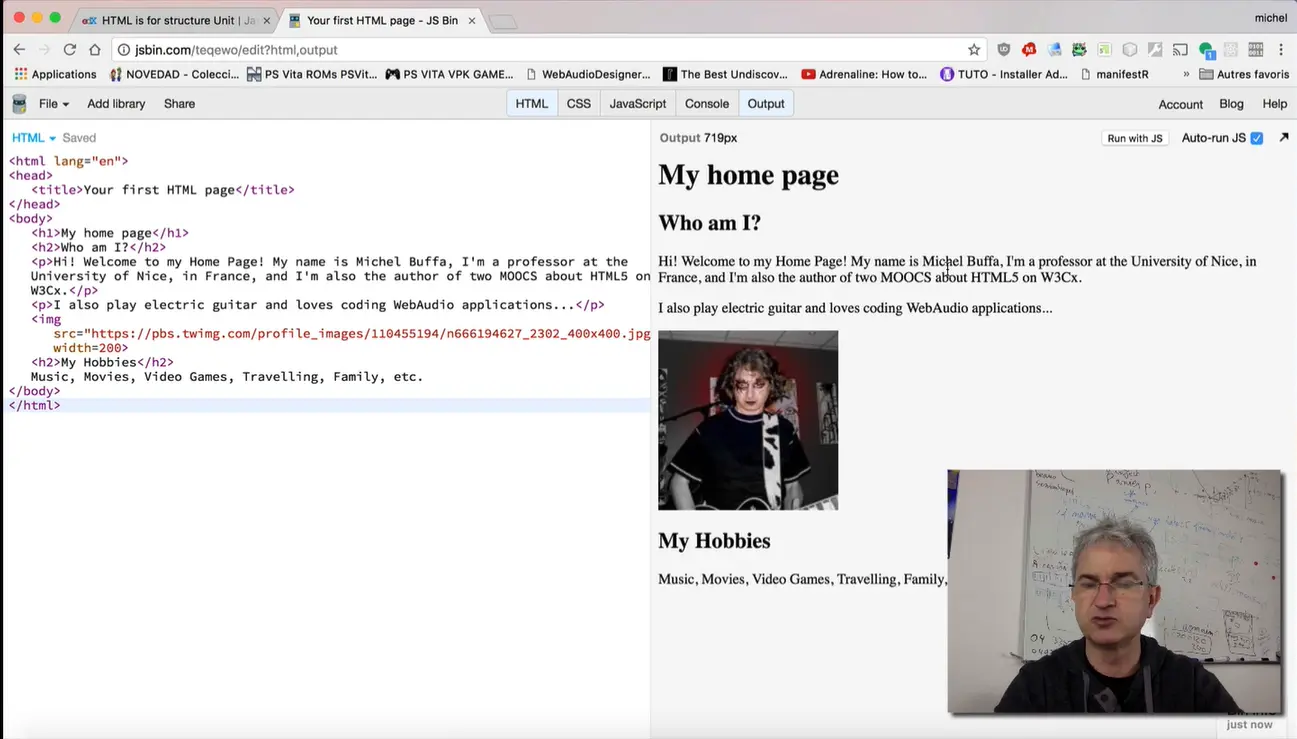Go to the browser home page
This screenshot has width=1297, height=739.
(x=95, y=50)
